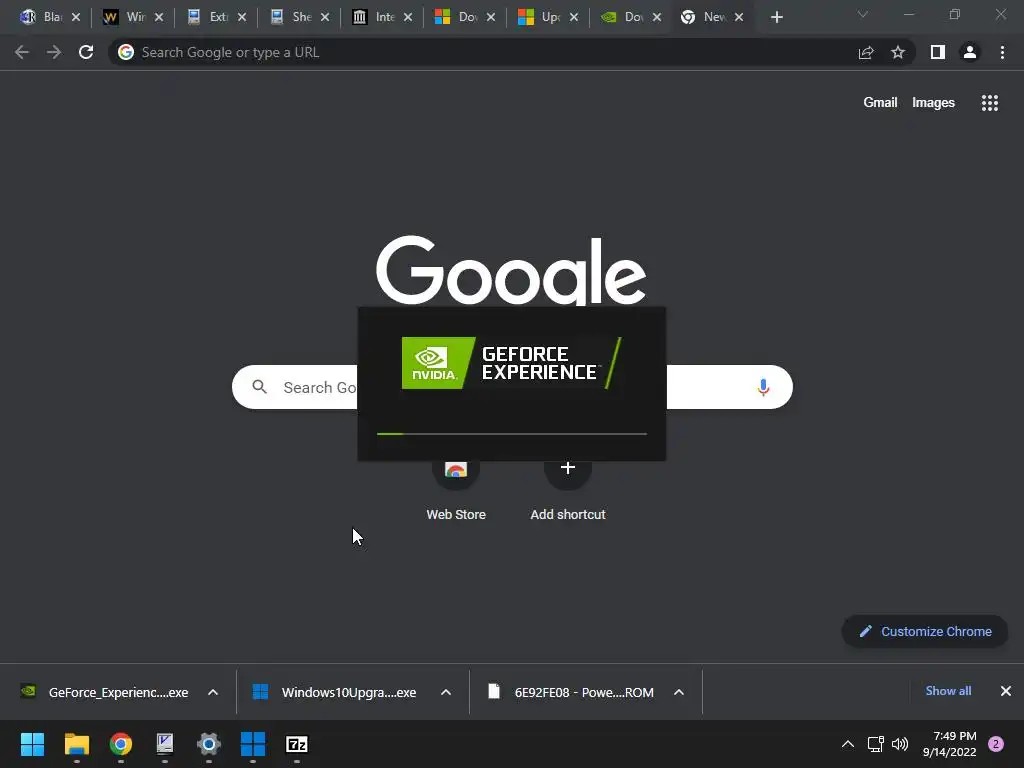1024x768 pixels.
Task: Close the first Microsoft Dow tab
Action: click(491, 17)
